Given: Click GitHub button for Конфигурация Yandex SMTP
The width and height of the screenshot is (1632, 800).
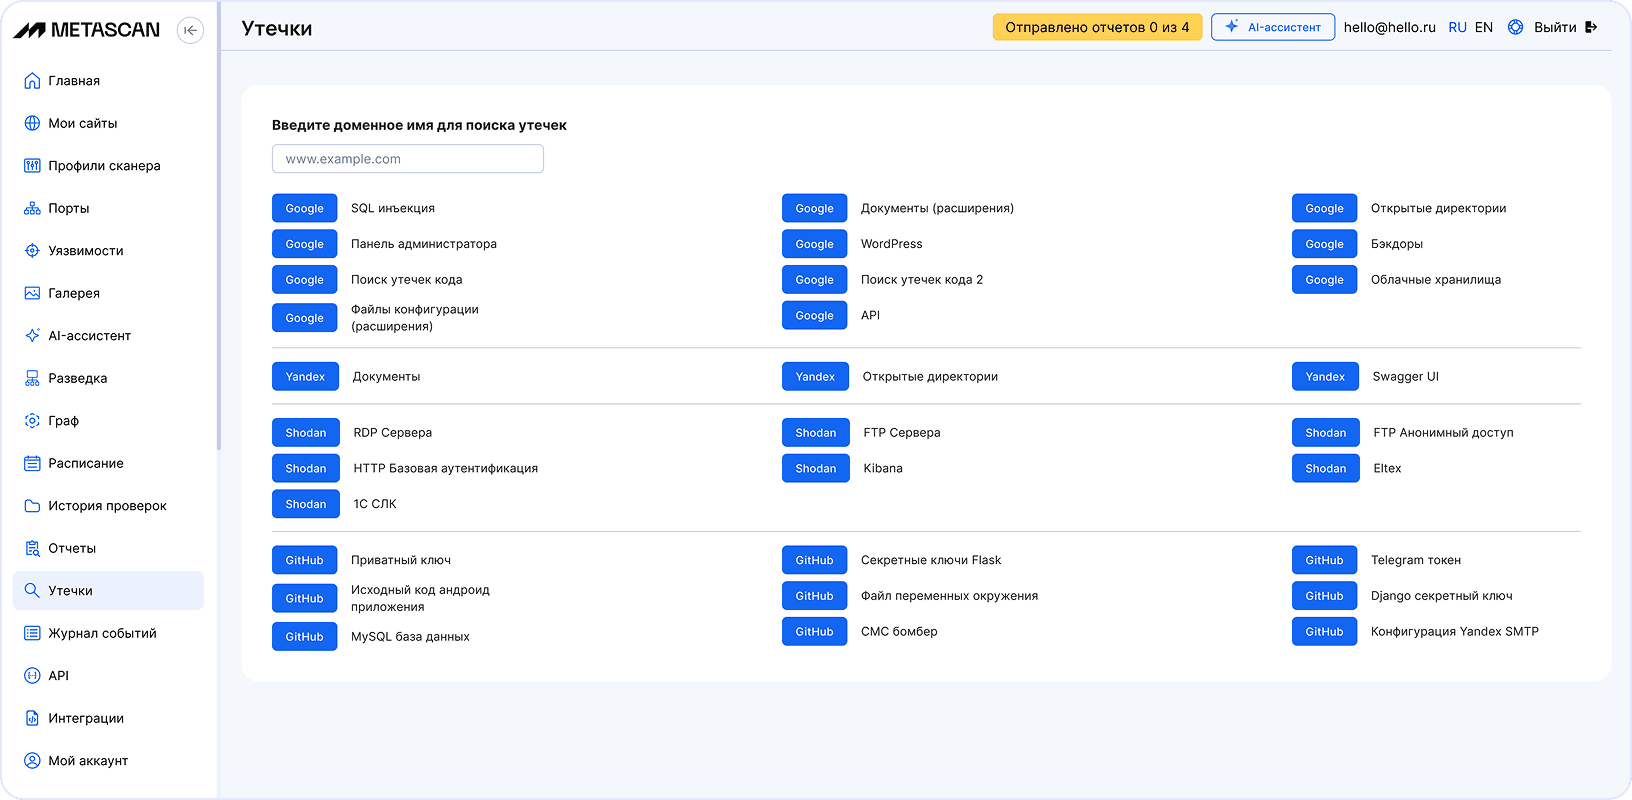Looking at the screenshot, I should (1325, 631).
